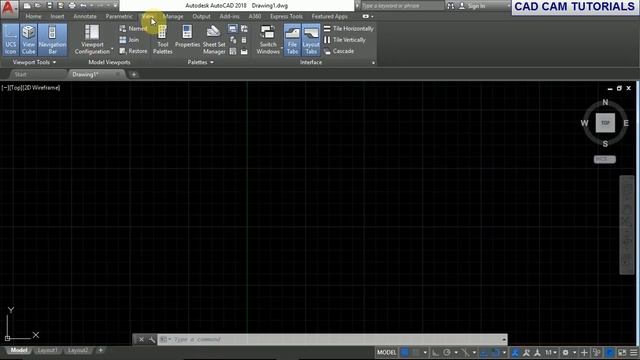
Task: Click the MODEL space button in status bar
Action: click(386, 352)
